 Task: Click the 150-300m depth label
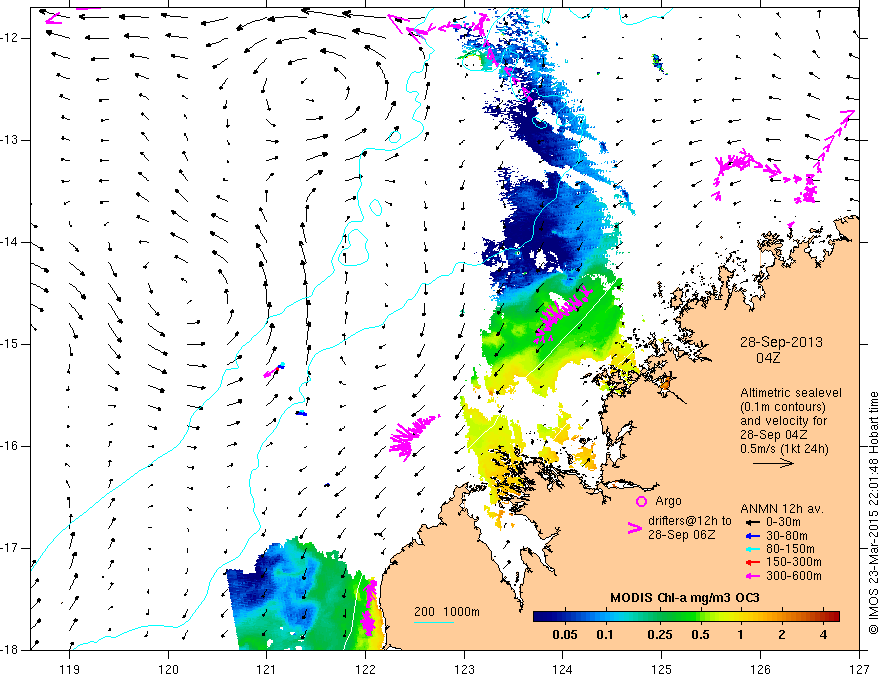(794, 562)
